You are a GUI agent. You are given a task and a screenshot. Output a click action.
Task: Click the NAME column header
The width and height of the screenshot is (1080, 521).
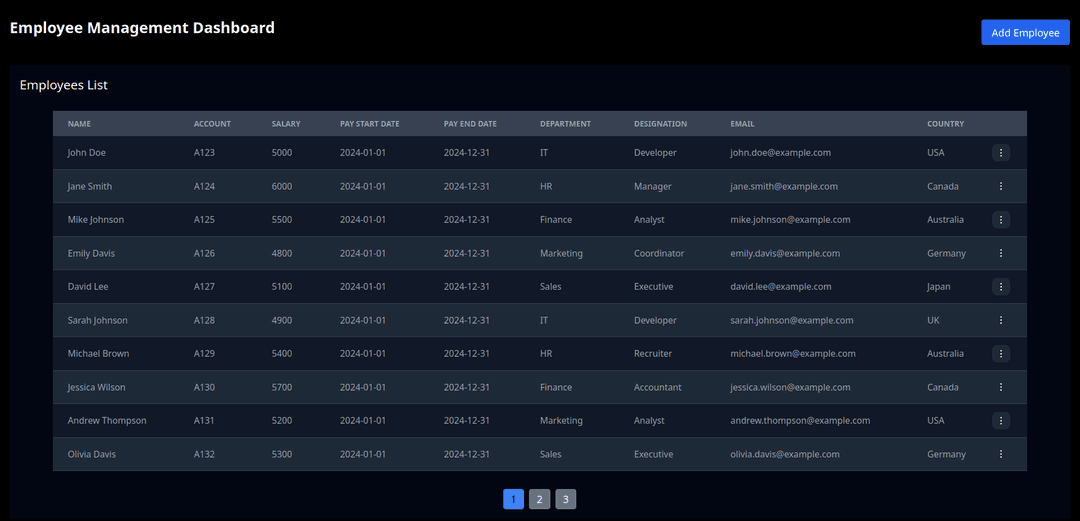click(x=79, y=124)
